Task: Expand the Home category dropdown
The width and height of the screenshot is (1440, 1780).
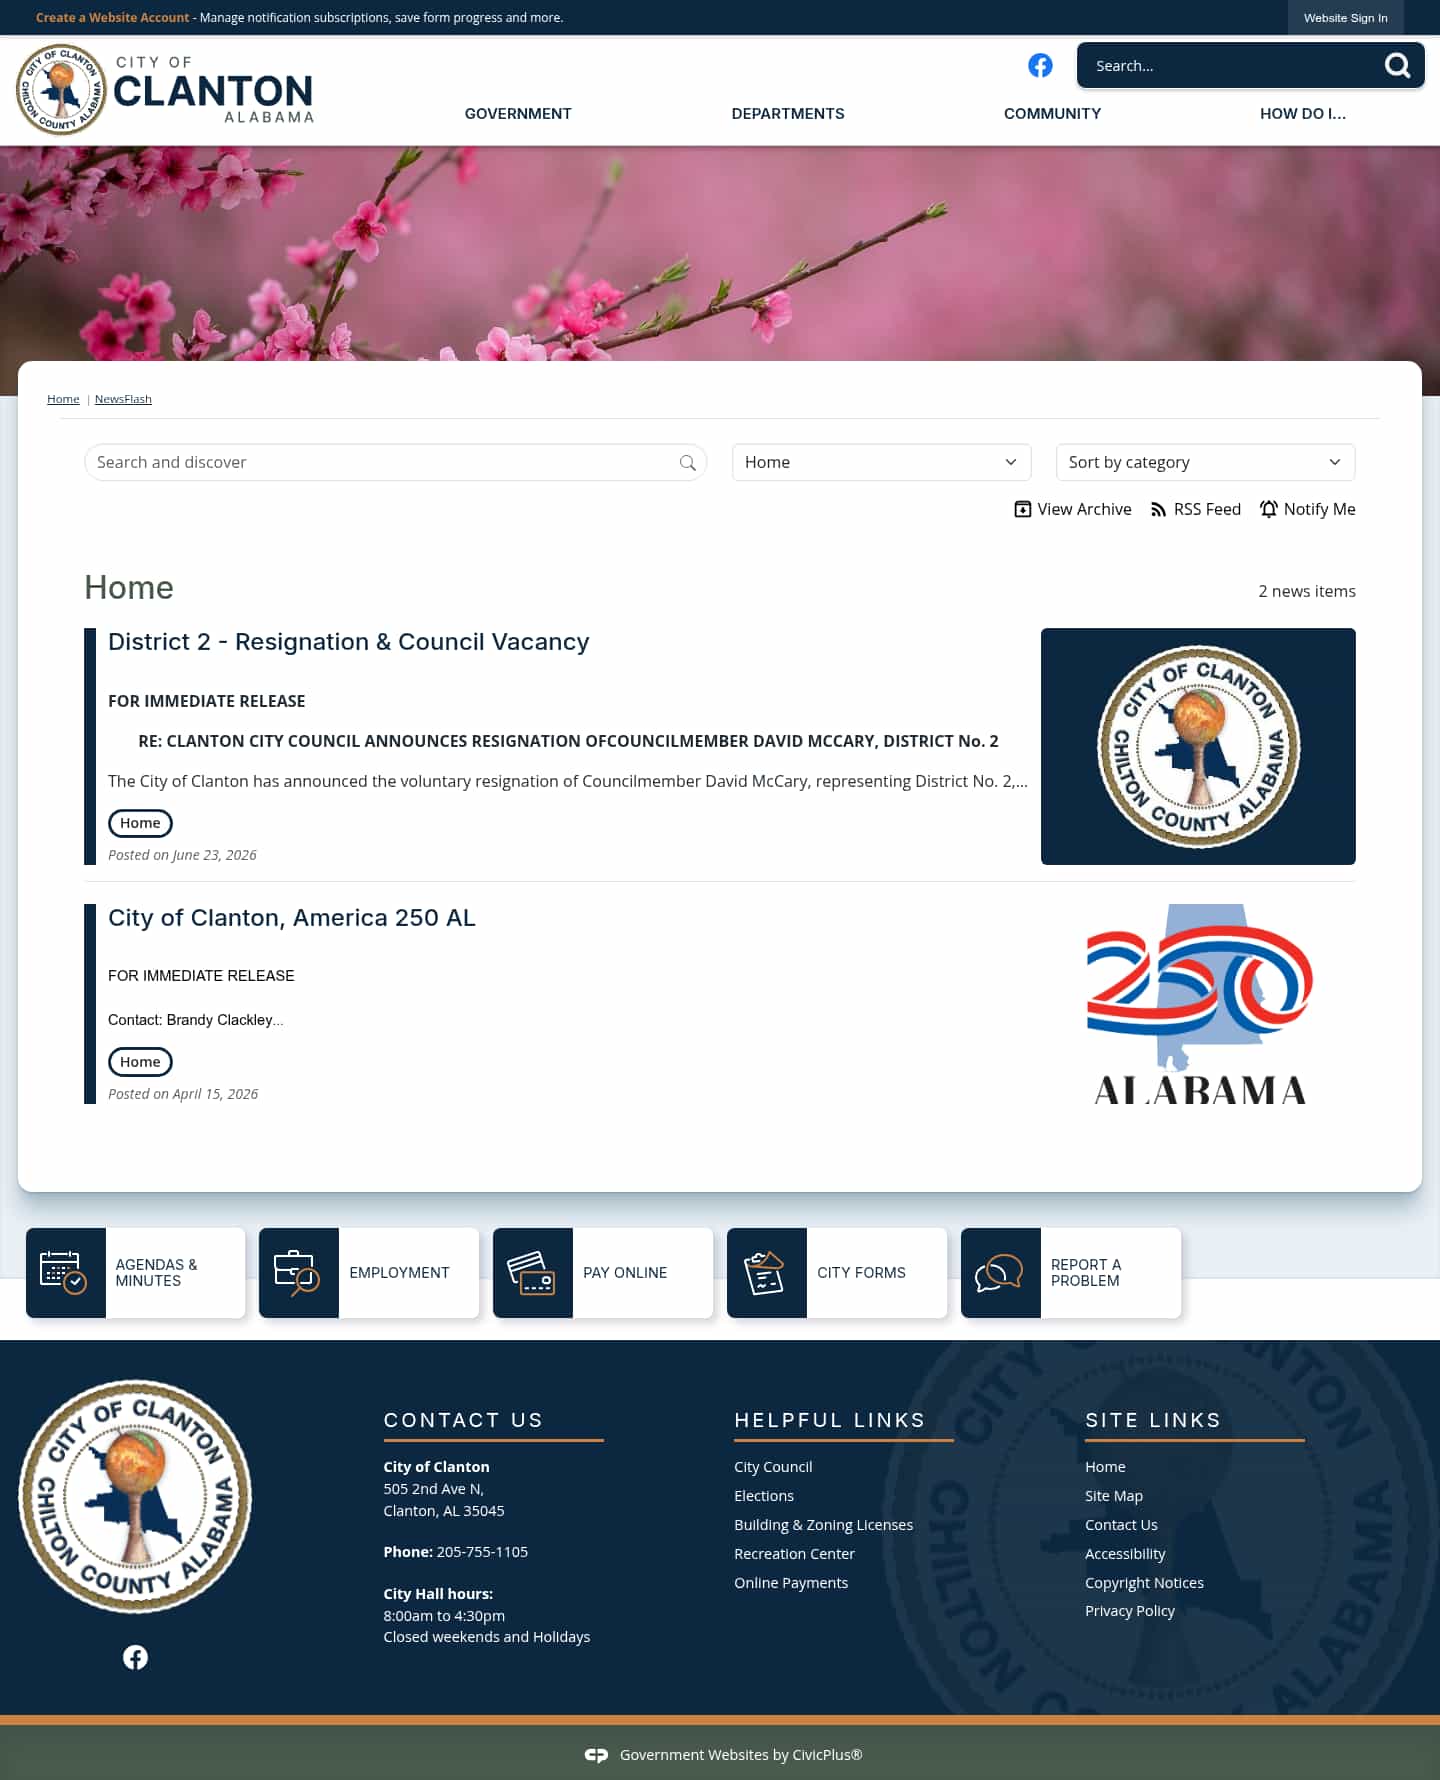Action: point(881,462)
